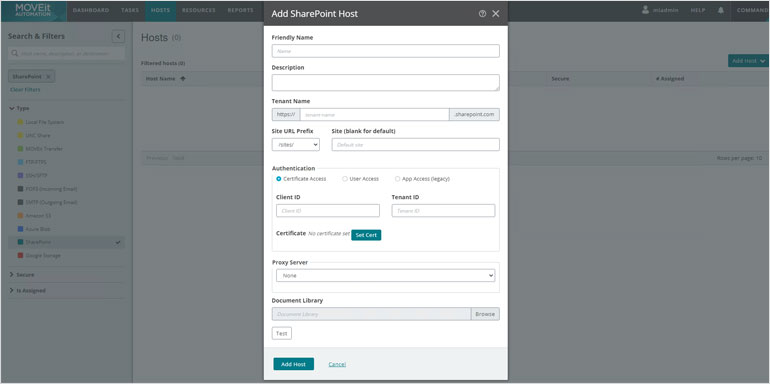
Task: Go to Resources in top navigation
Action: (199, 10)
